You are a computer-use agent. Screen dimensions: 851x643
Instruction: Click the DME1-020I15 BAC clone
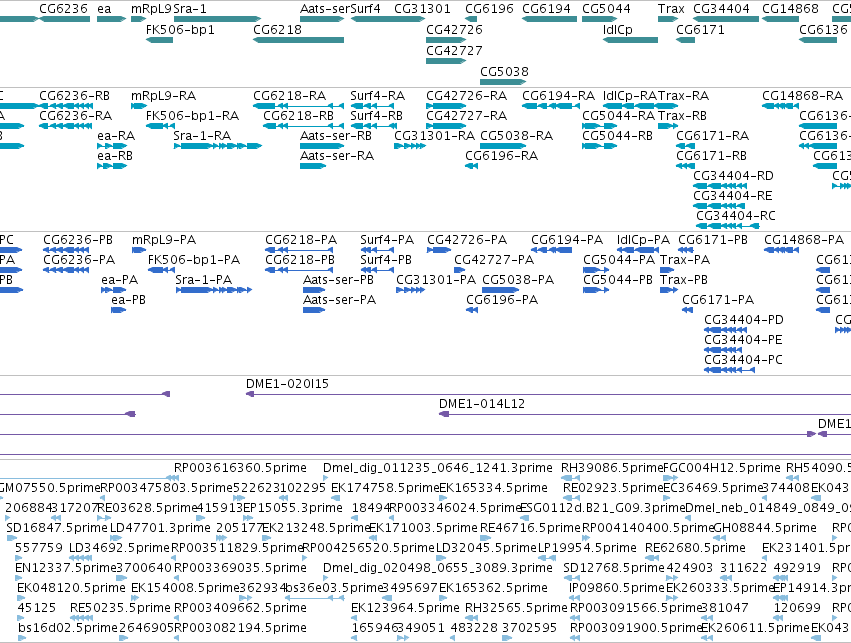[548, 394]
